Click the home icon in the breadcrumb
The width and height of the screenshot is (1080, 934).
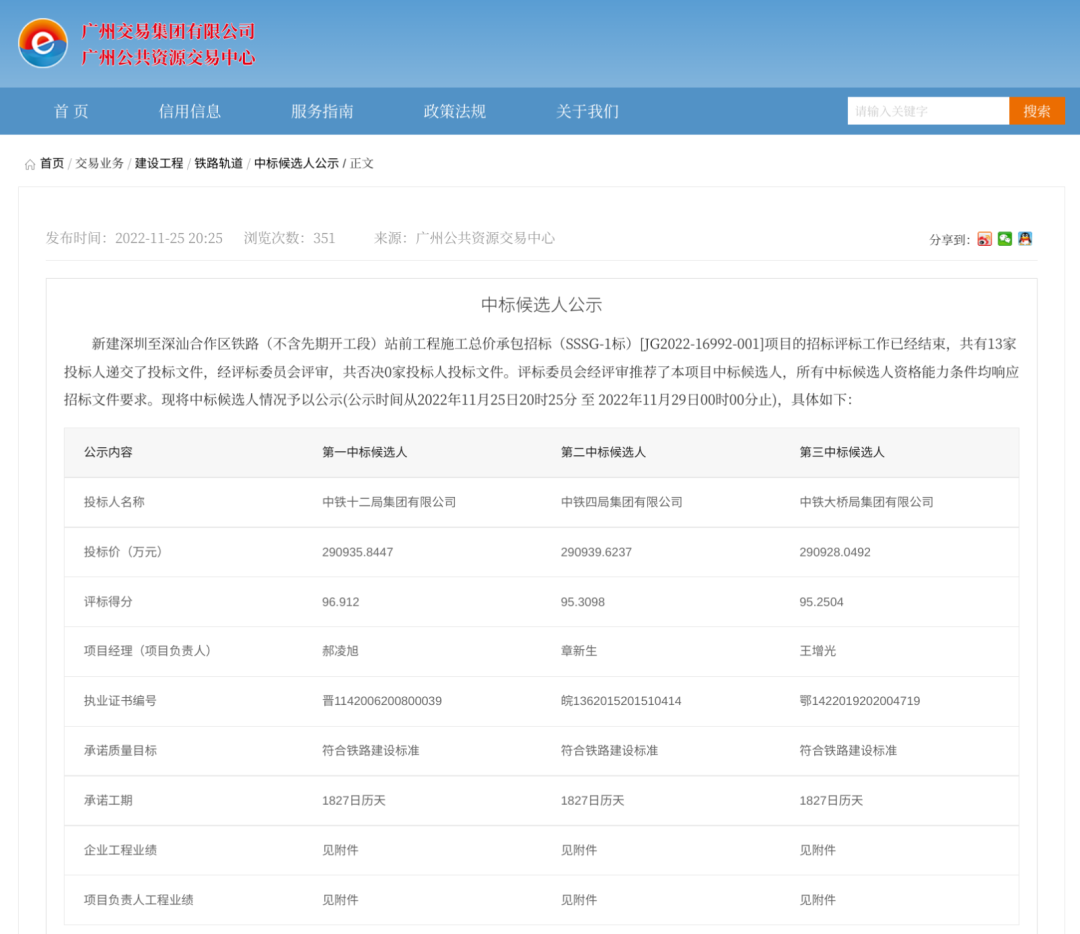pyautogui.click(x=30, y=164)
